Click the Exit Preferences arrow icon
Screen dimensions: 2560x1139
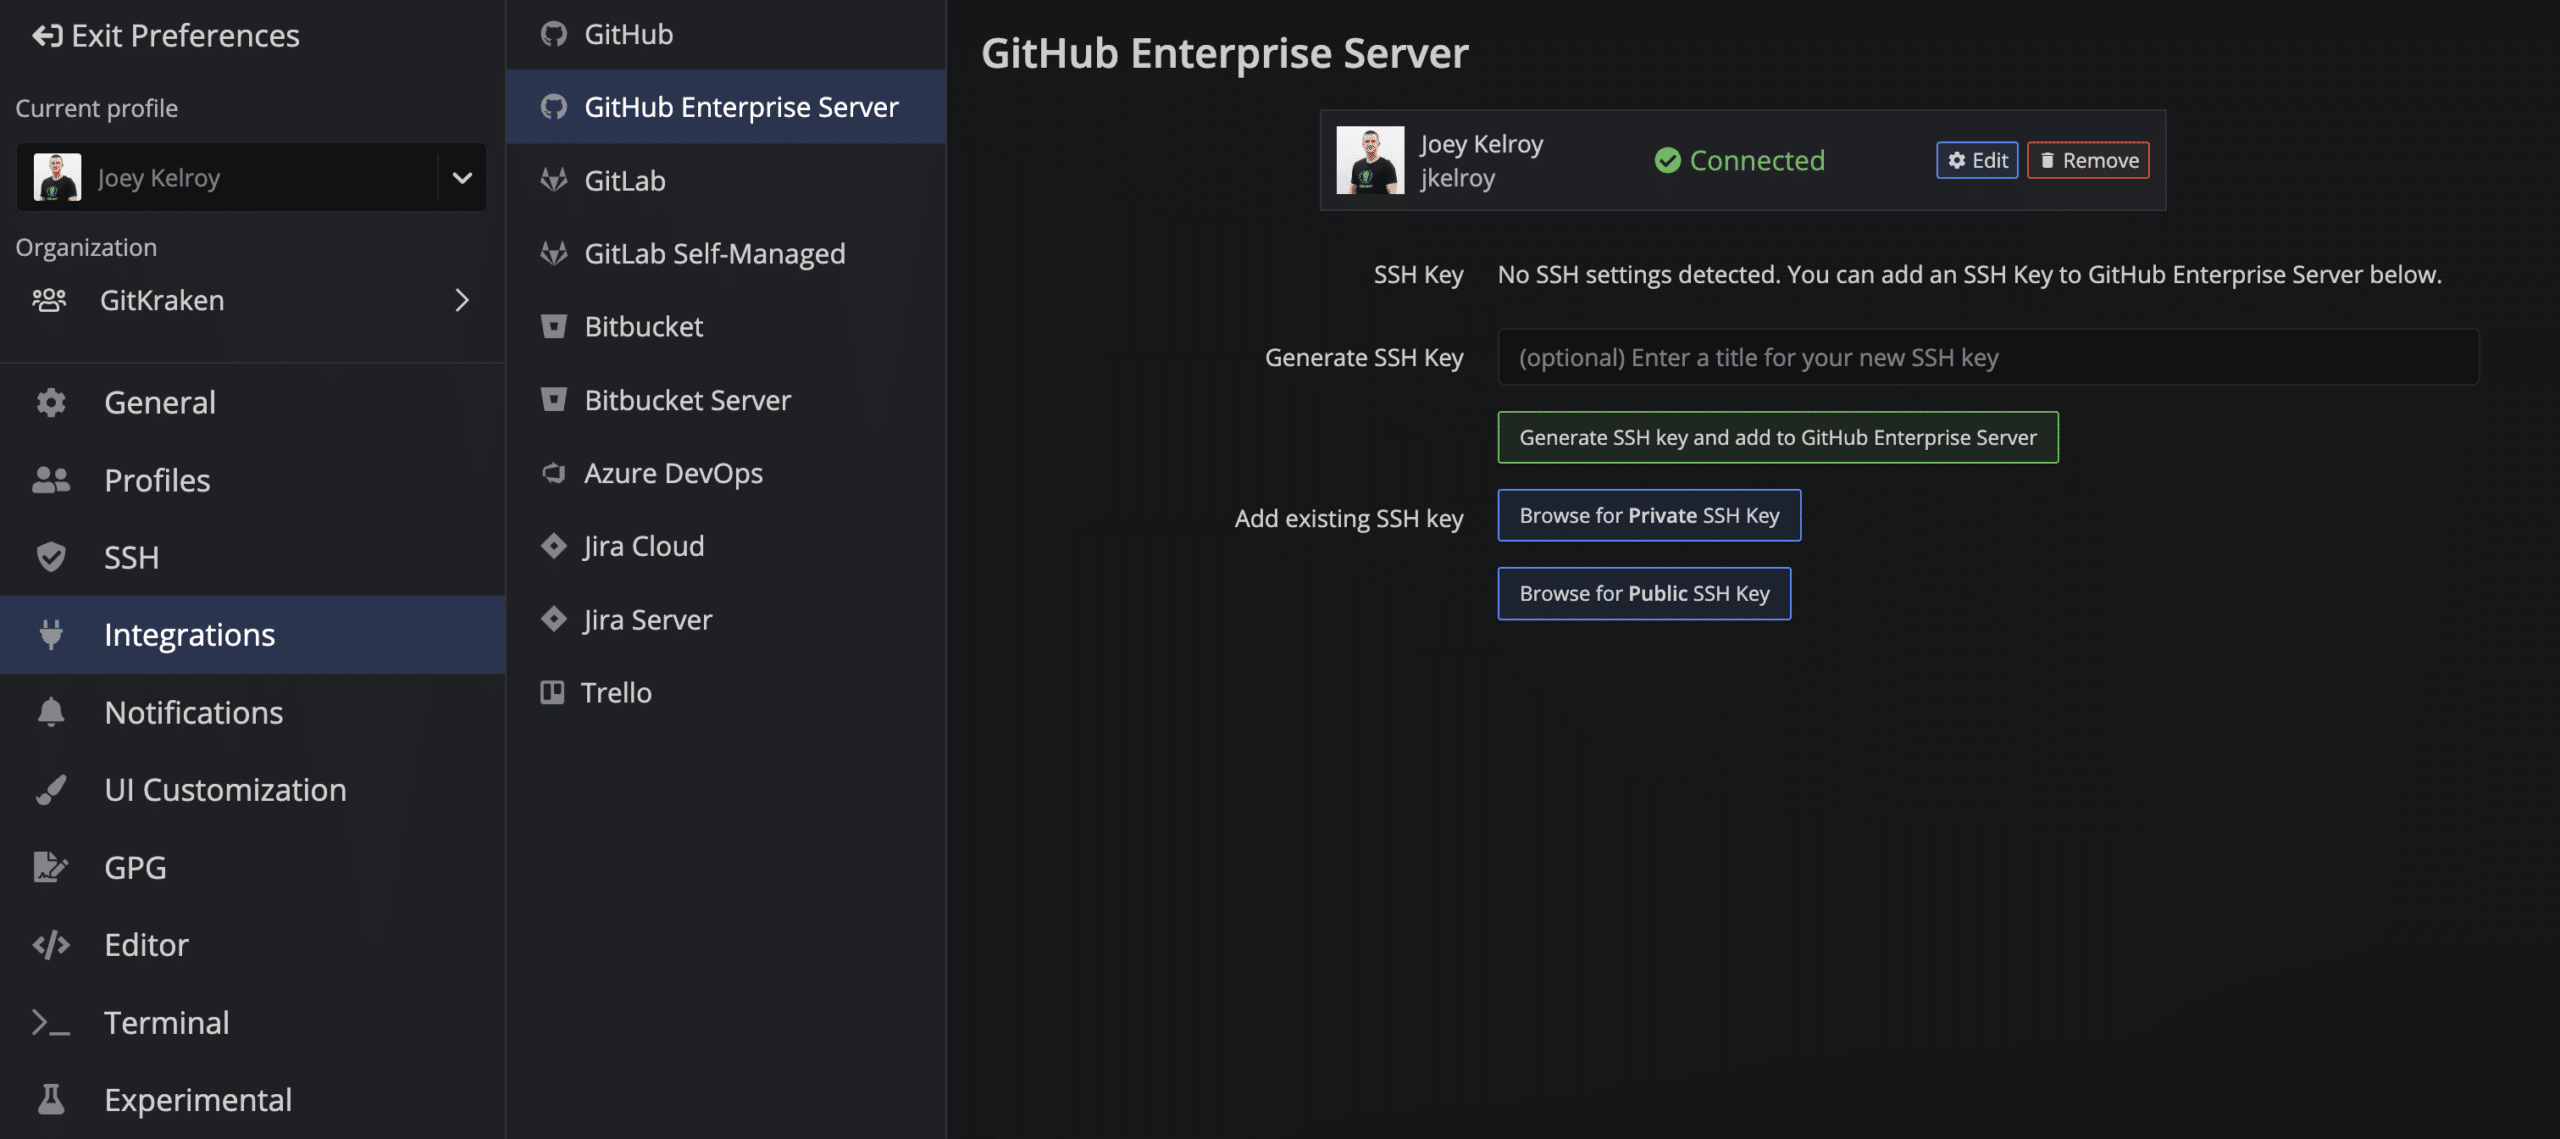pyautogui.click(x=47, y=36)
